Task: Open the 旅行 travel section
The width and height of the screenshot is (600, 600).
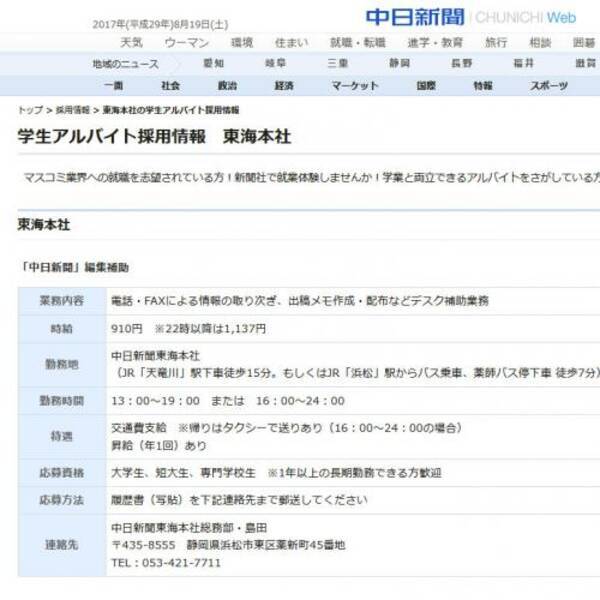Action: pos(496,43)
